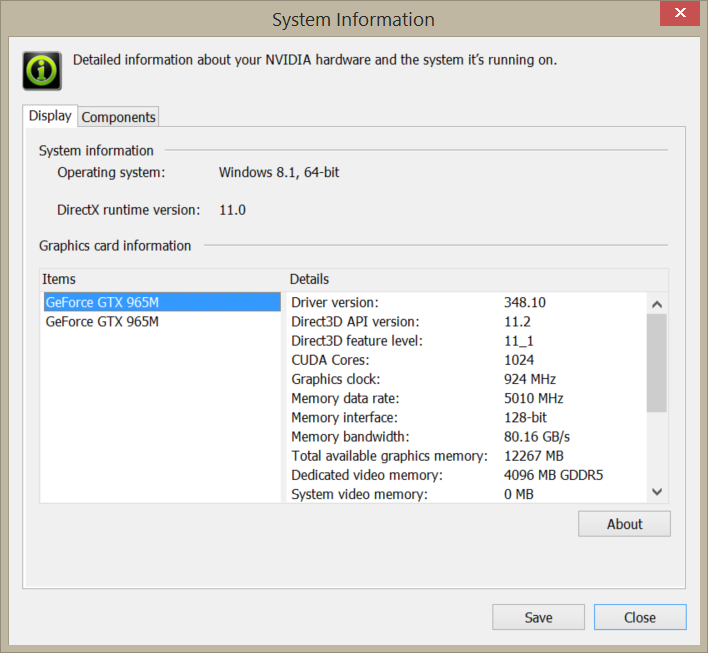Close the dialog with the red X
Screen dimensions: 708x653
[680, 13]
